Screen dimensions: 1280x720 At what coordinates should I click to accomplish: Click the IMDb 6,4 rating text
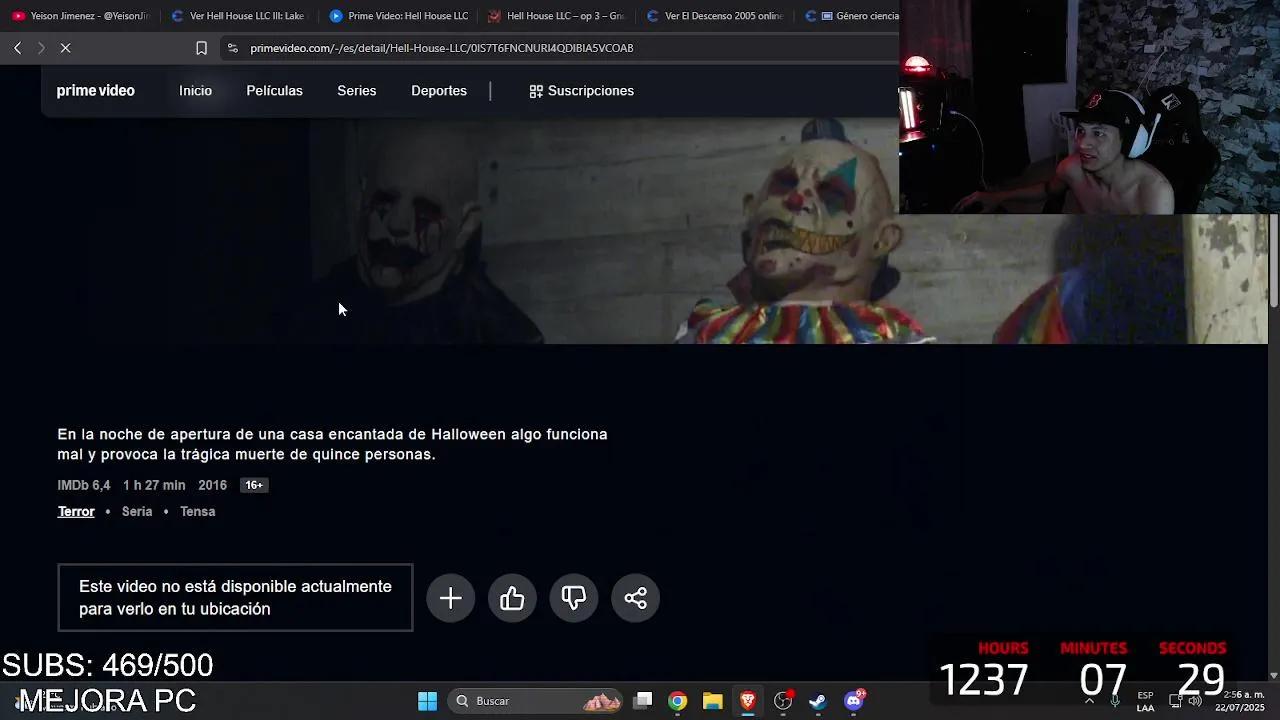(84, 485)
